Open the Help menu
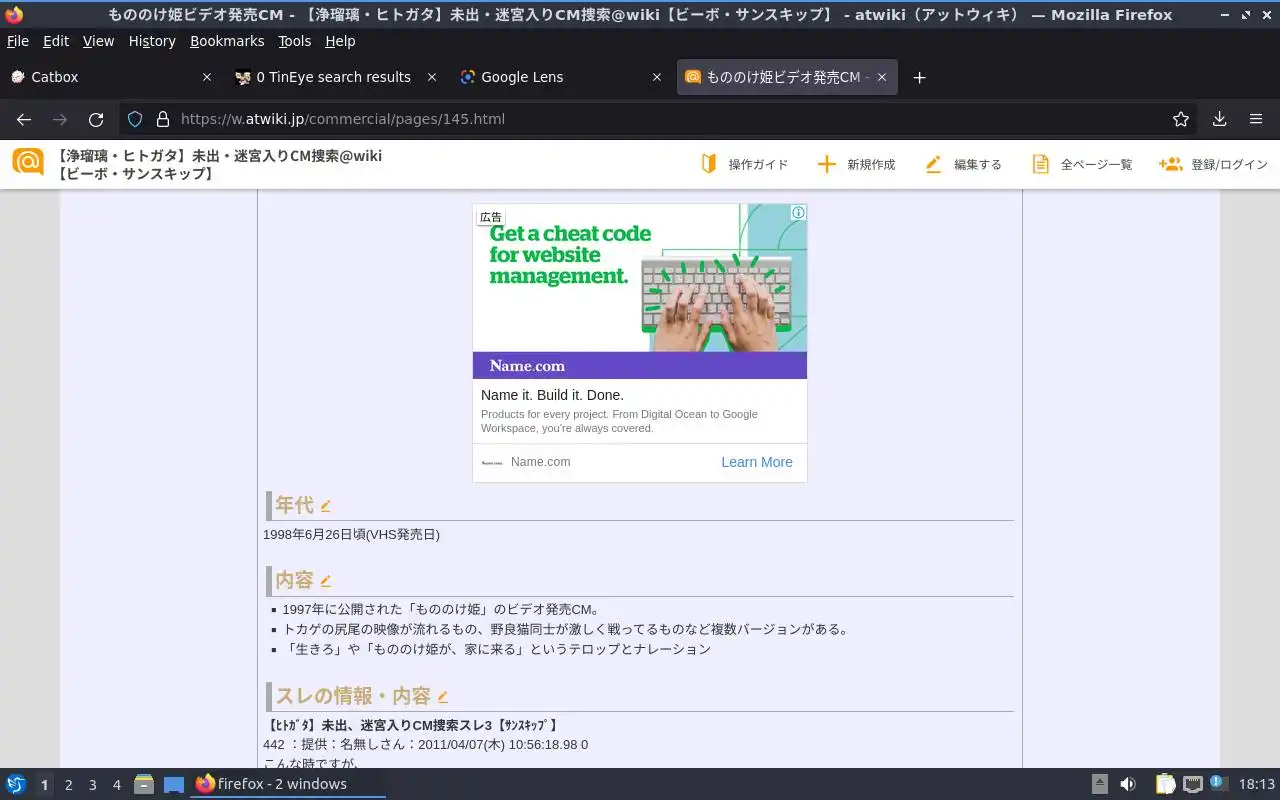The image size is (1280, 800). click(340, 41)
